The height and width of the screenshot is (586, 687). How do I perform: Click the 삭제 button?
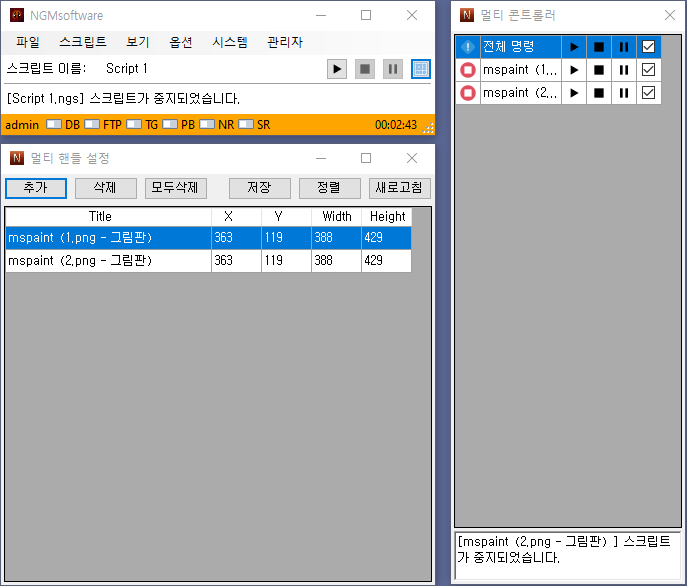106,188
